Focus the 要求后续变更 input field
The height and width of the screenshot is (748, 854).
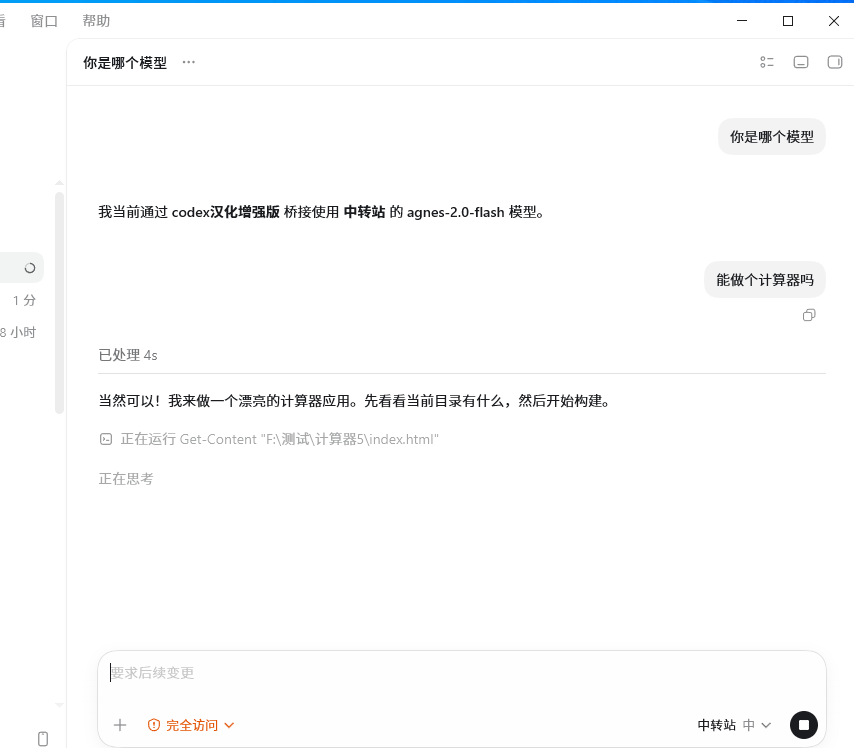click(462, 673)
